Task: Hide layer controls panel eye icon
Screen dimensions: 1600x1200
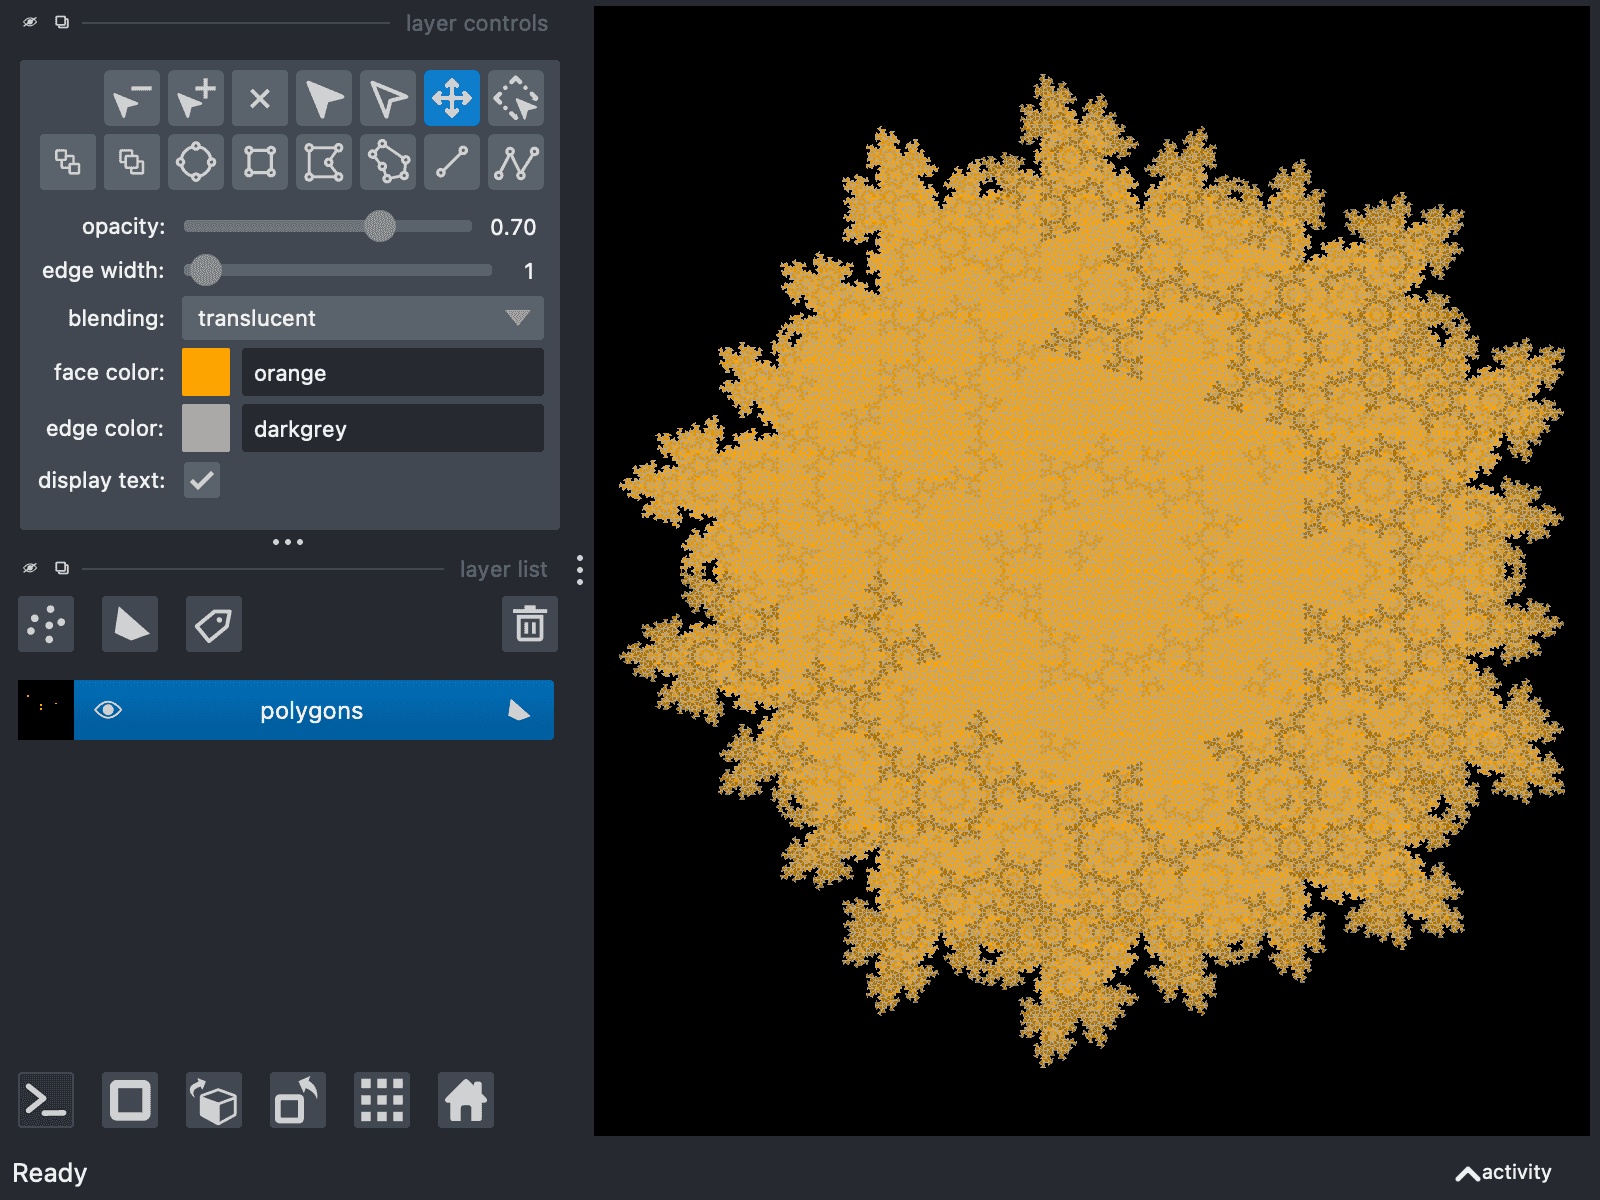Action: (30, 22)
